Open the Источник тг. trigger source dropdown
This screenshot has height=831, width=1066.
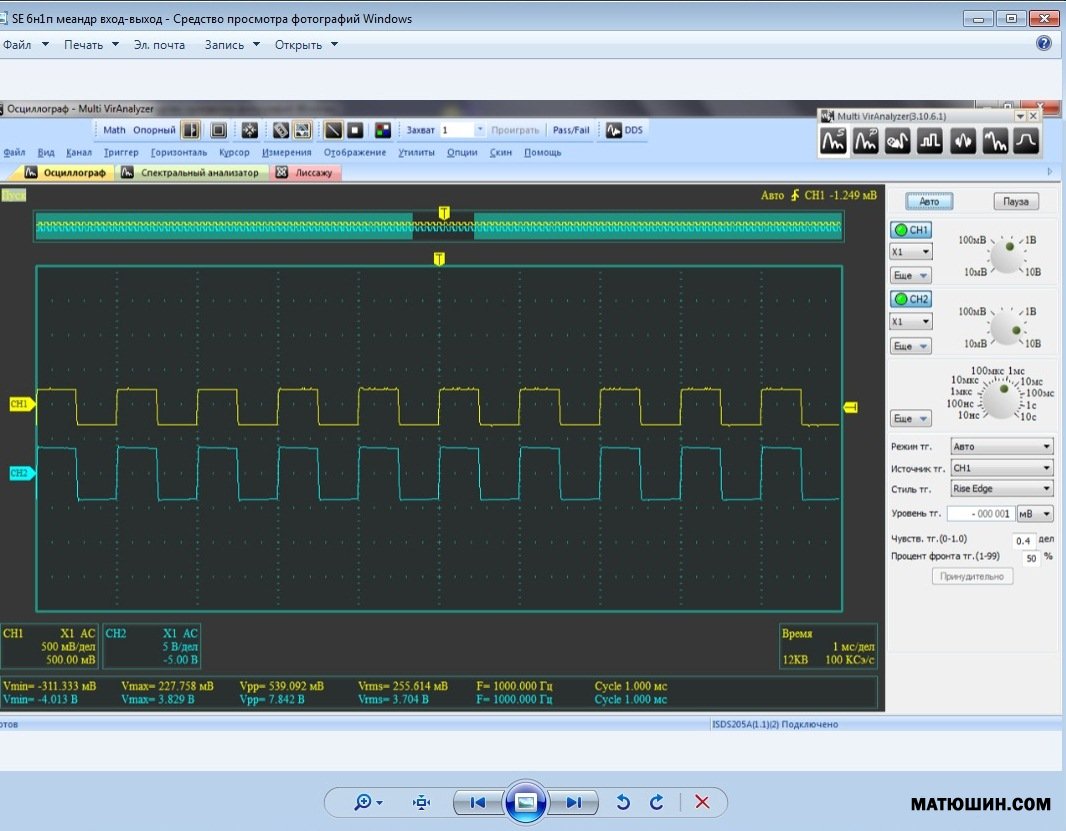1001,468
